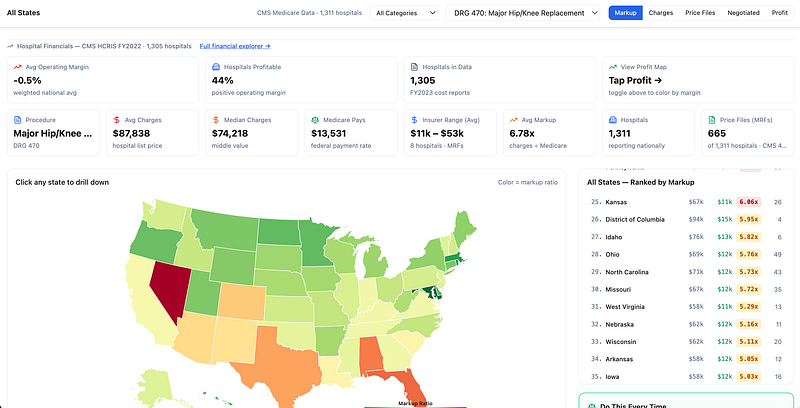800x408 pixels.
Task: Click the Avg Operating Margin trend icon
Action: [18, 67]
